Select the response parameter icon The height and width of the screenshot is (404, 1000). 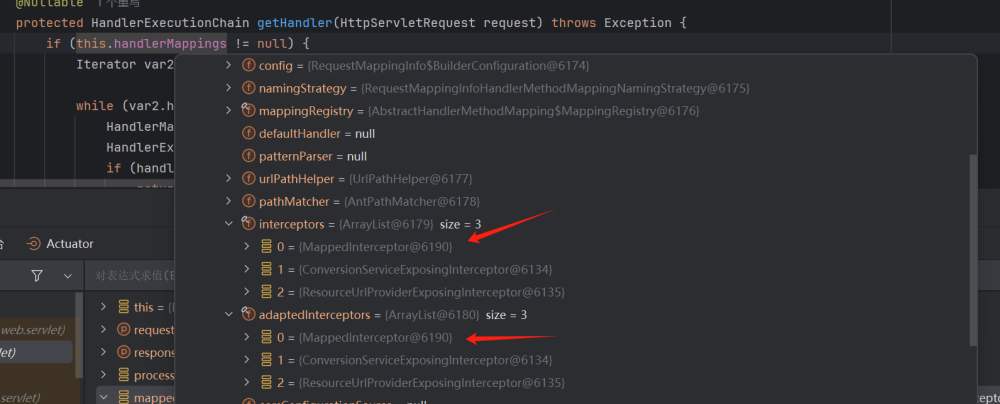[123, 352]
